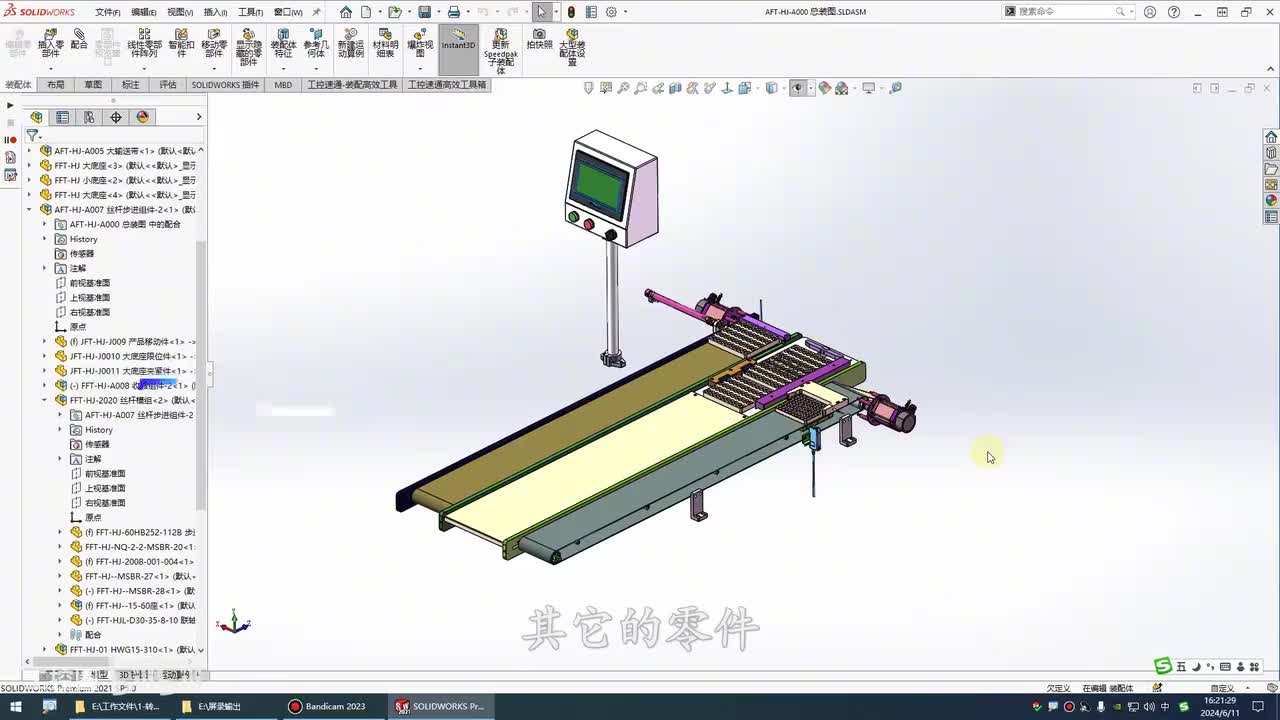This screenshot has height=720, width=1280.
Task: Click the Save floppy disk icon
Action: coord(425,12)
